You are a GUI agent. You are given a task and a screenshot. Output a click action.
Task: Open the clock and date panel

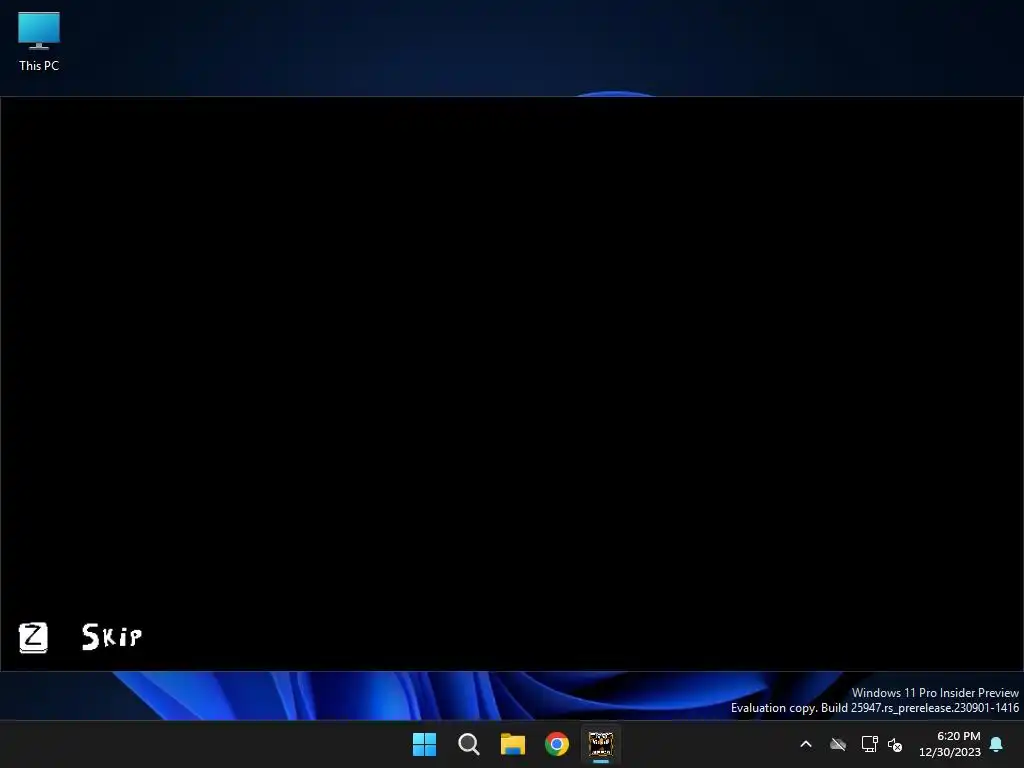pos(950,744)
